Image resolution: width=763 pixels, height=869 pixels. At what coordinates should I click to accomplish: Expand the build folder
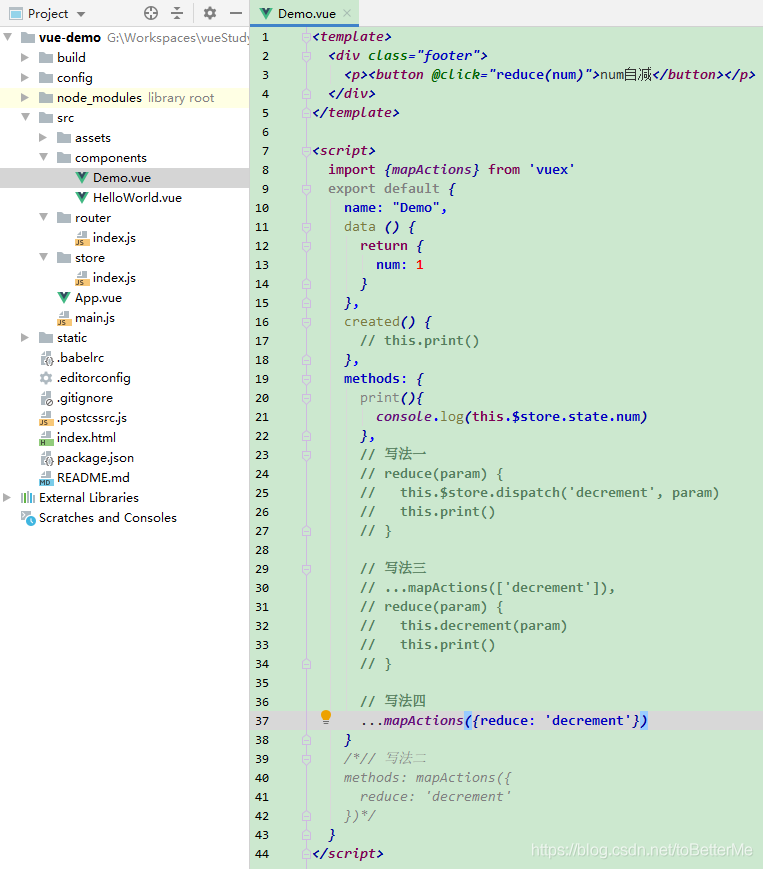(24, 57)
